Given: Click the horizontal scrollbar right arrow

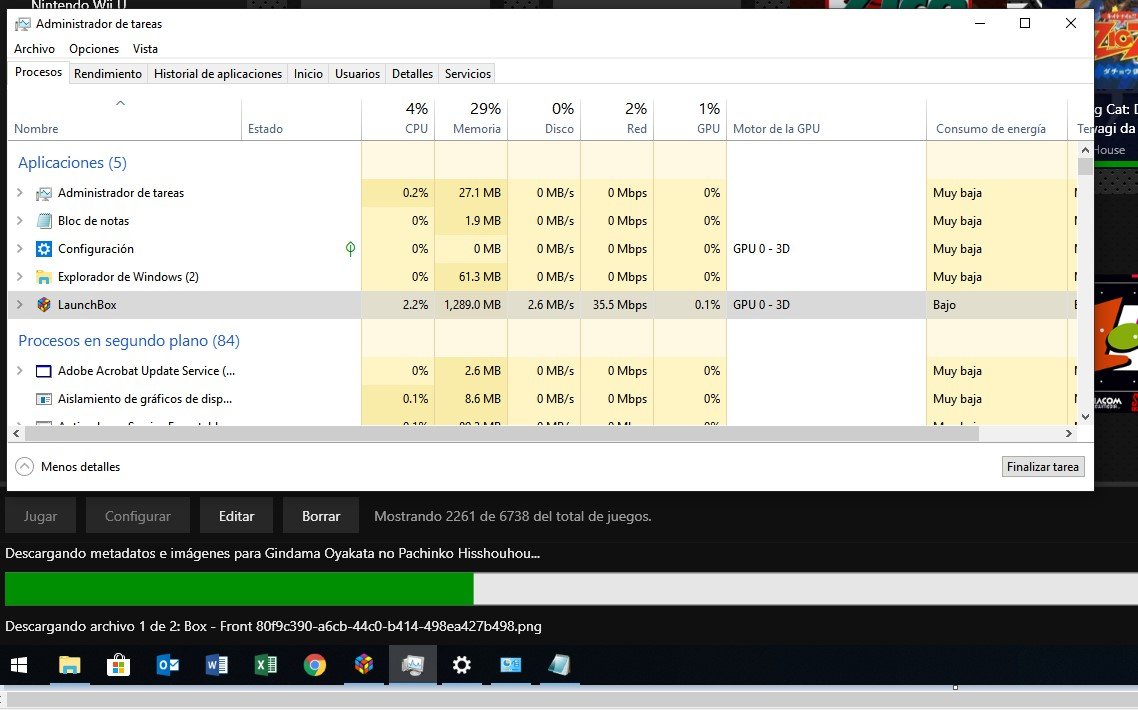Looking at the screenshot, I should pyautogui.click(x=1068, y=433).
